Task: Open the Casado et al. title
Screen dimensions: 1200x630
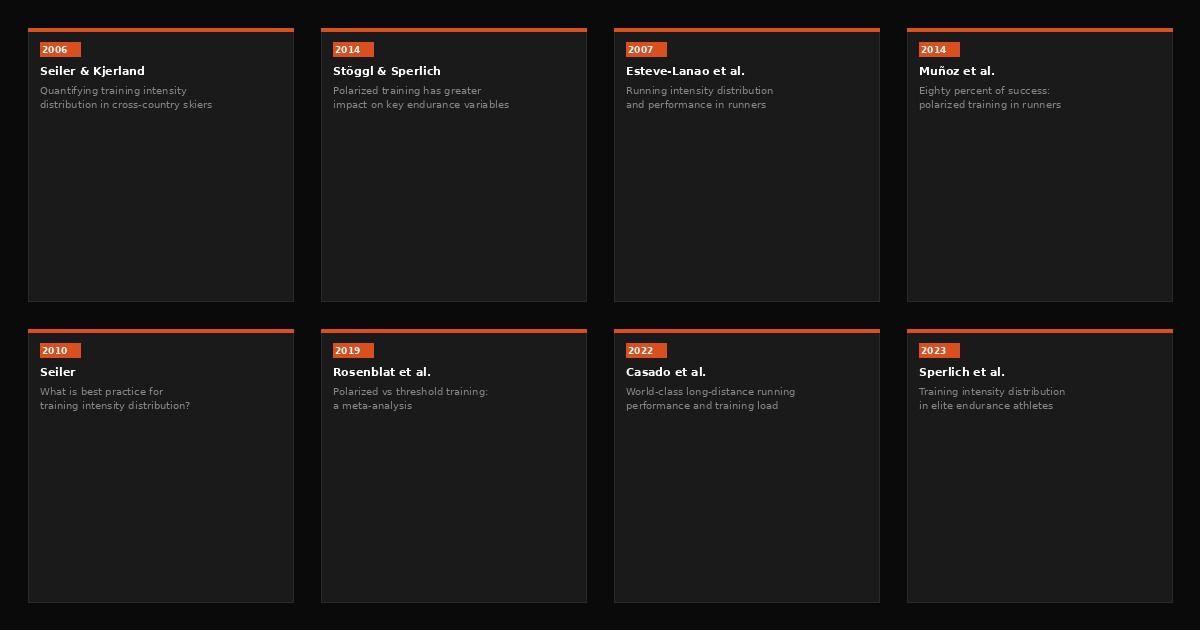Action: (x=665, y=372)
